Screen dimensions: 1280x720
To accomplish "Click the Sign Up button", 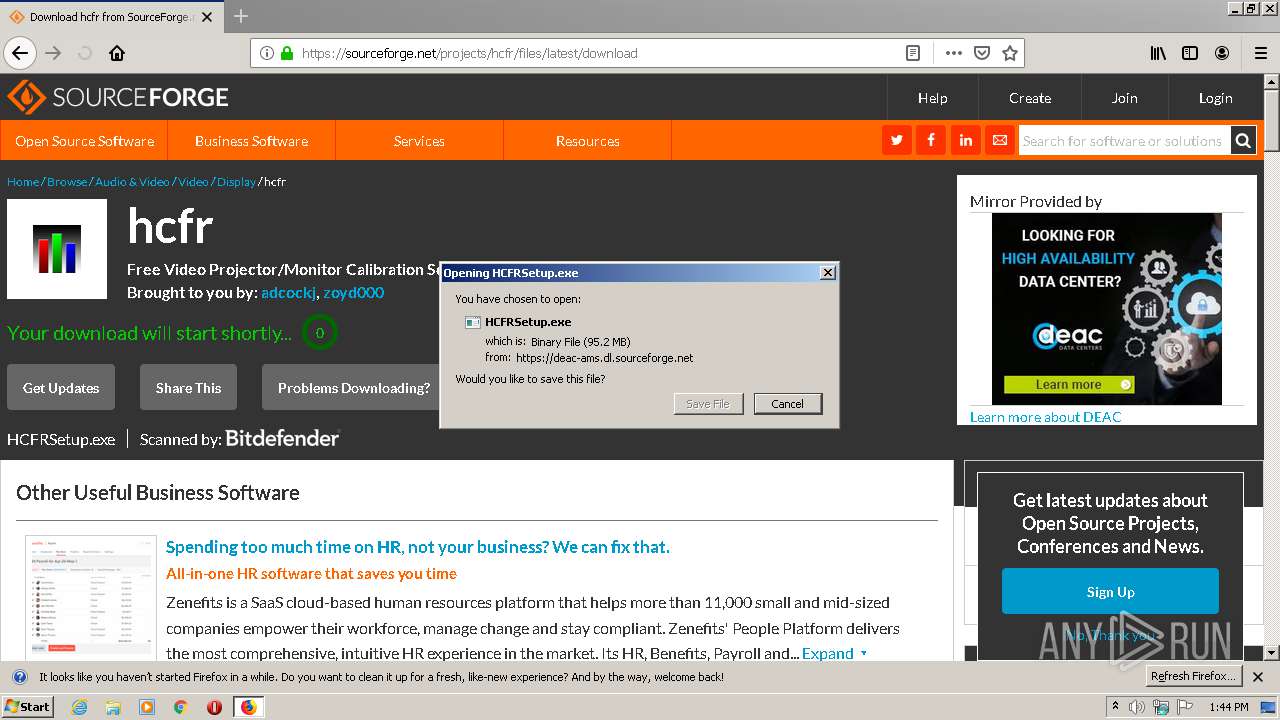I will coord(1110,591).
